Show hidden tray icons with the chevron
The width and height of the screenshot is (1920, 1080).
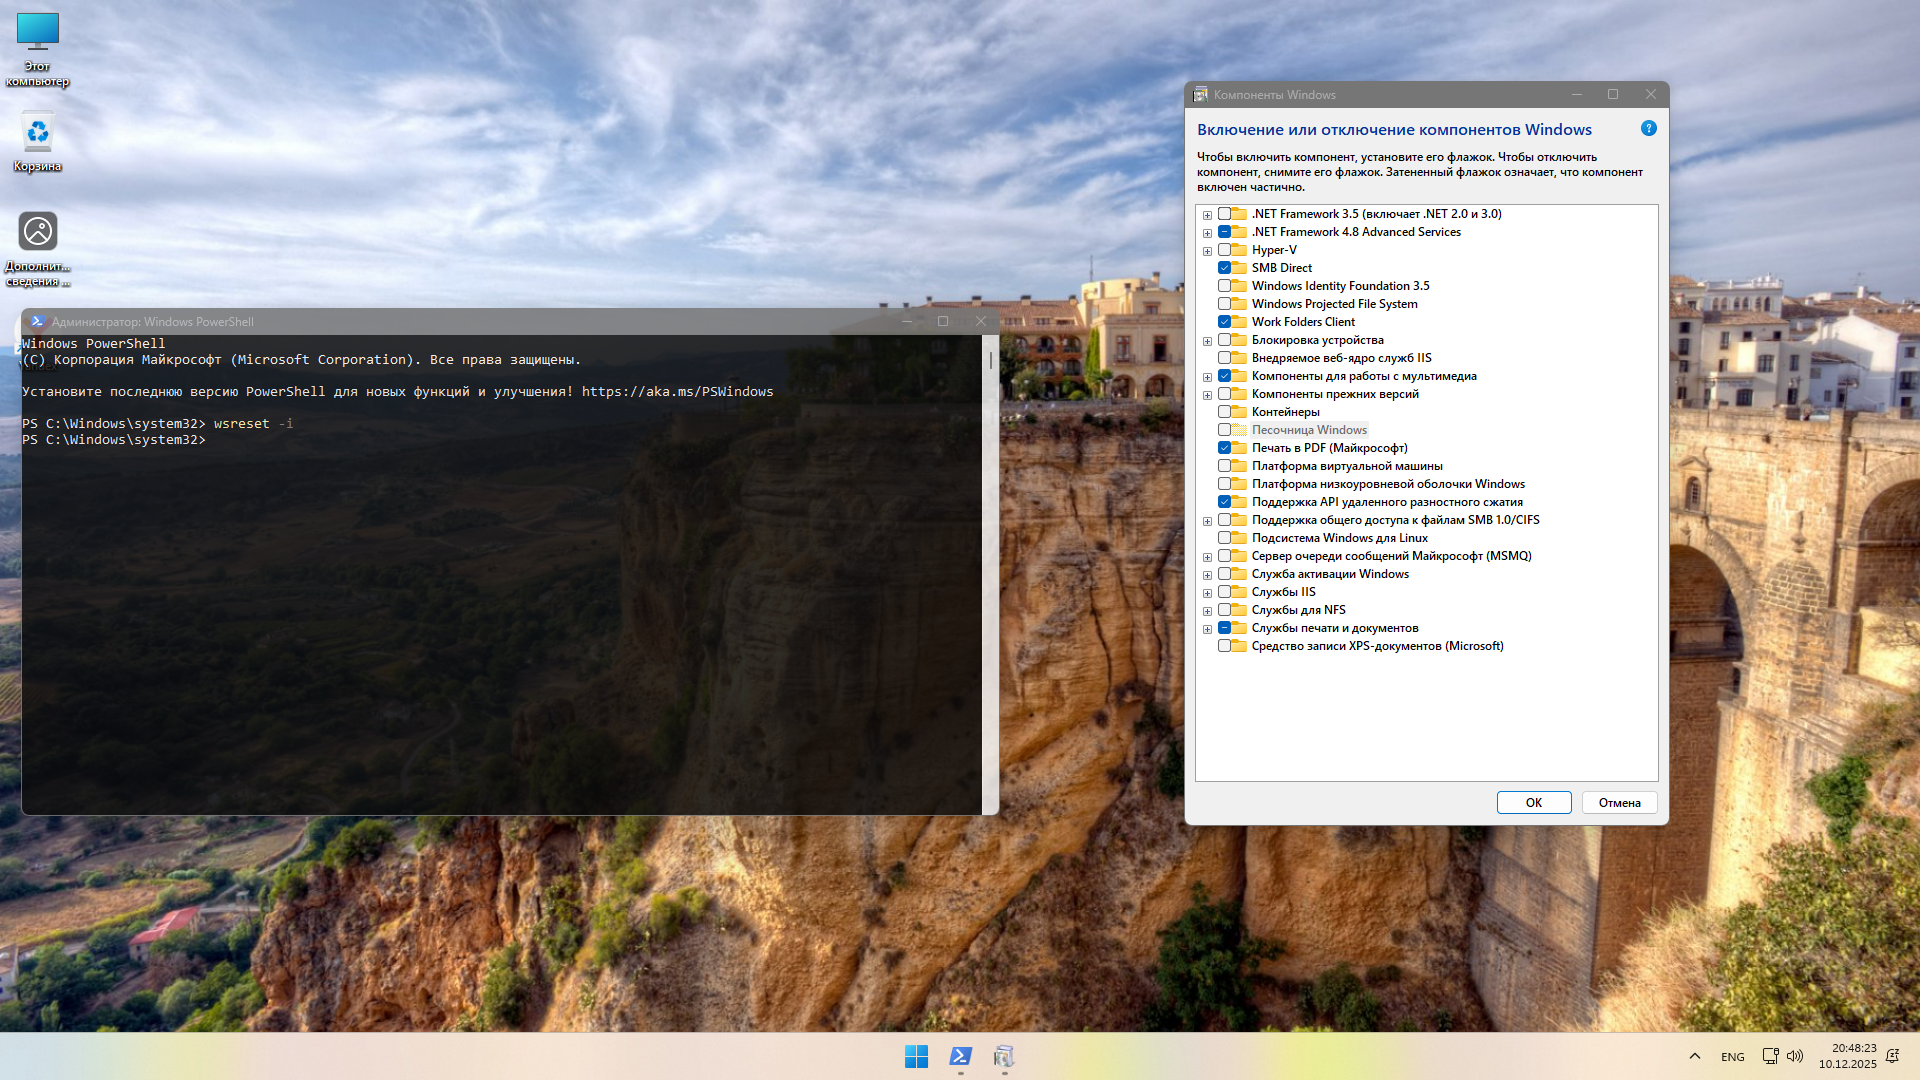(x=1694, y=1056)
